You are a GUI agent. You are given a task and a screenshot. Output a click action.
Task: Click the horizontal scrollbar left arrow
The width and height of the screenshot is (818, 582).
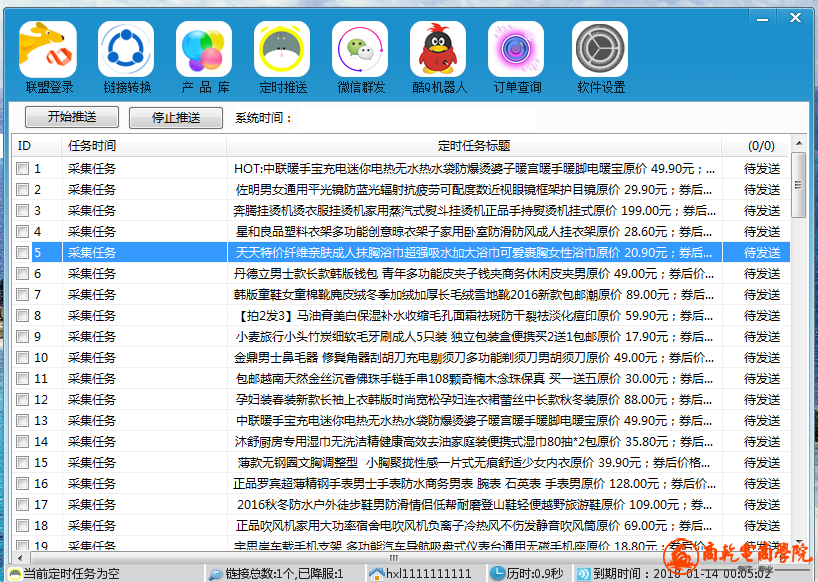pyautogui.click(x=20, y=557)
